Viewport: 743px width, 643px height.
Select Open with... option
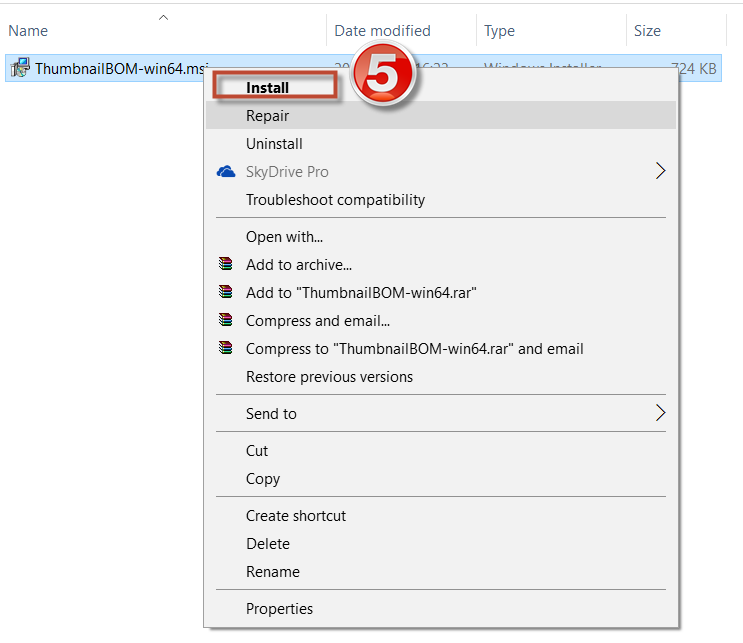coord(284,237)
